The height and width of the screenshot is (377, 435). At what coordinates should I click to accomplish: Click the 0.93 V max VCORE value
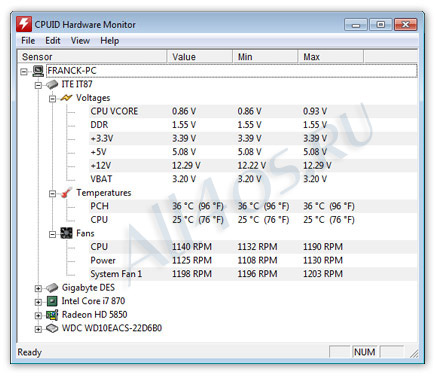(315, 111)
